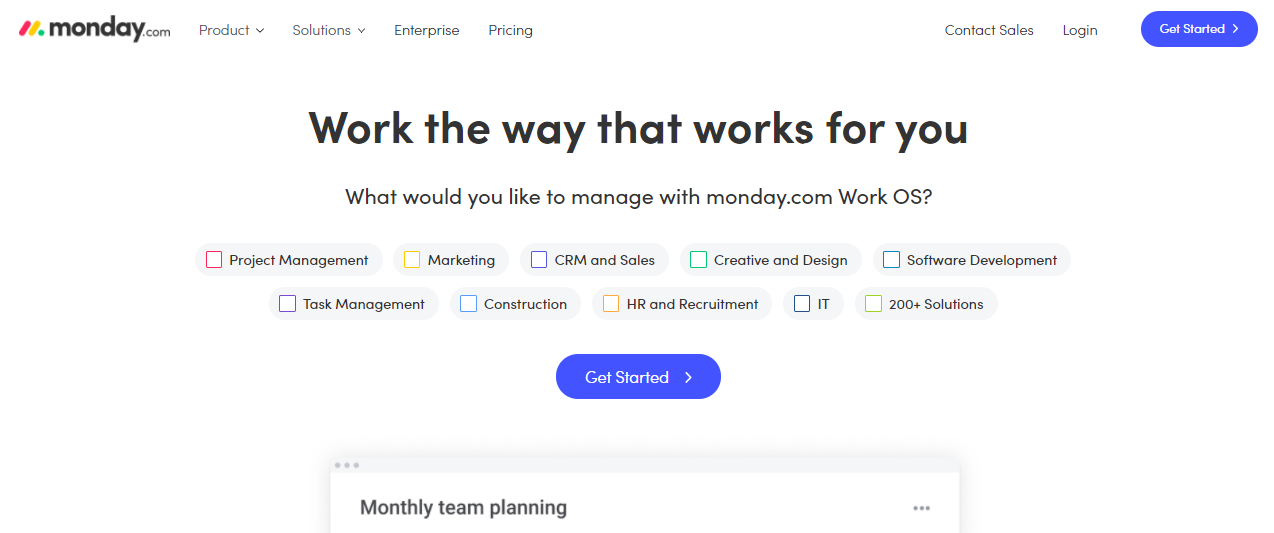Expand the Solutions dropdown menu
1274x533 pixels.
pyautogui.click(x=329, y=30)
